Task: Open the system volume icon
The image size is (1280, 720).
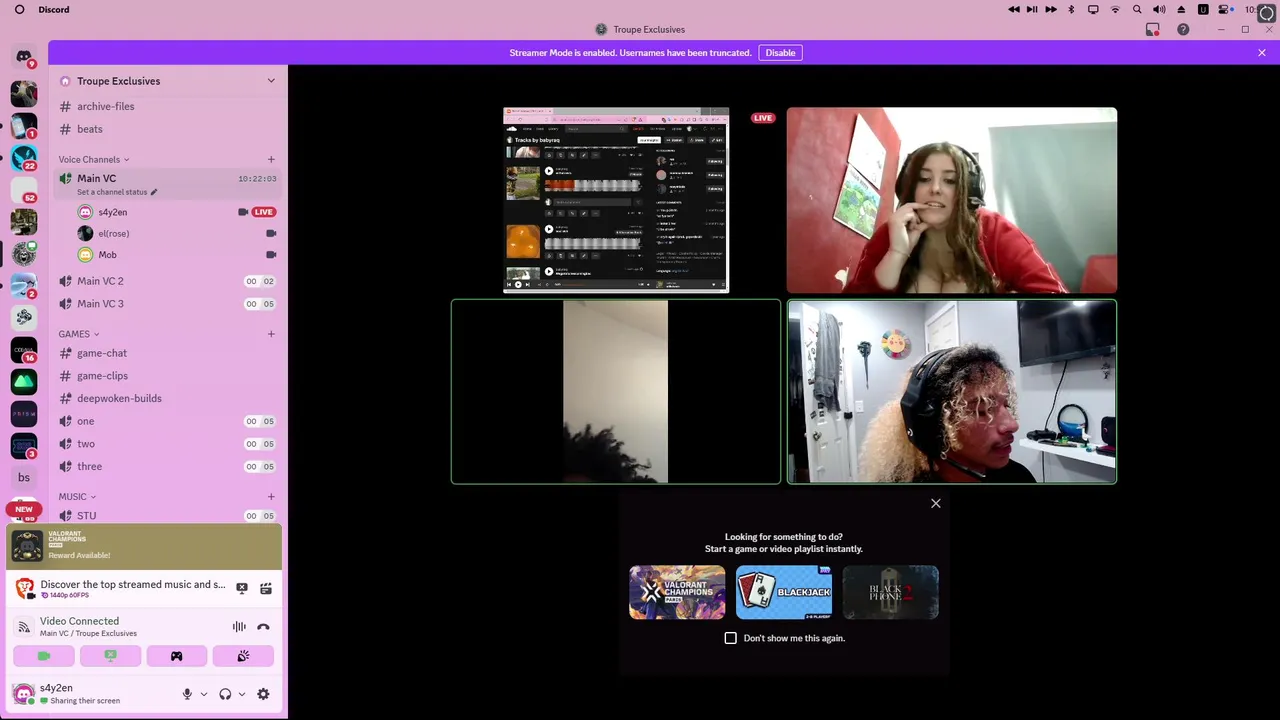Action: click(1159, 9)
